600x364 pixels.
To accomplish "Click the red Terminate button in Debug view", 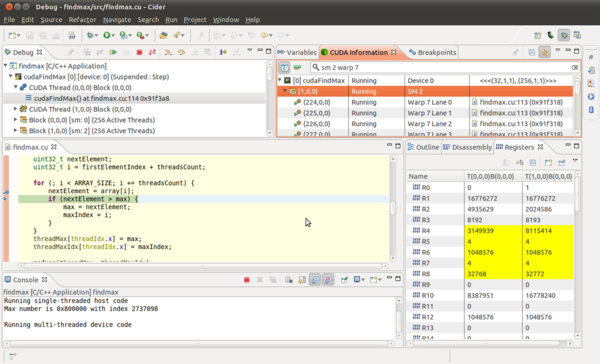I will click(x=139, y=52).
